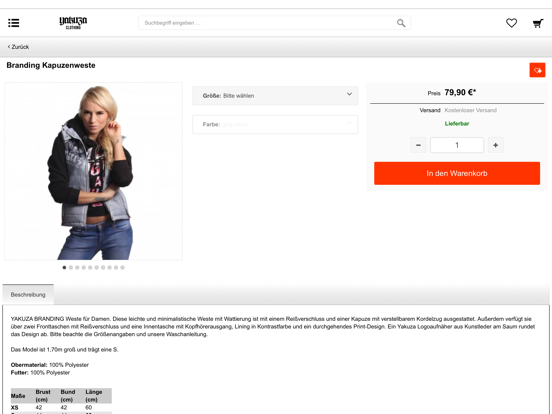Add product to wishlist via red heart button
The height and width of the screenshot is (414, 552).
coord(537,70)
